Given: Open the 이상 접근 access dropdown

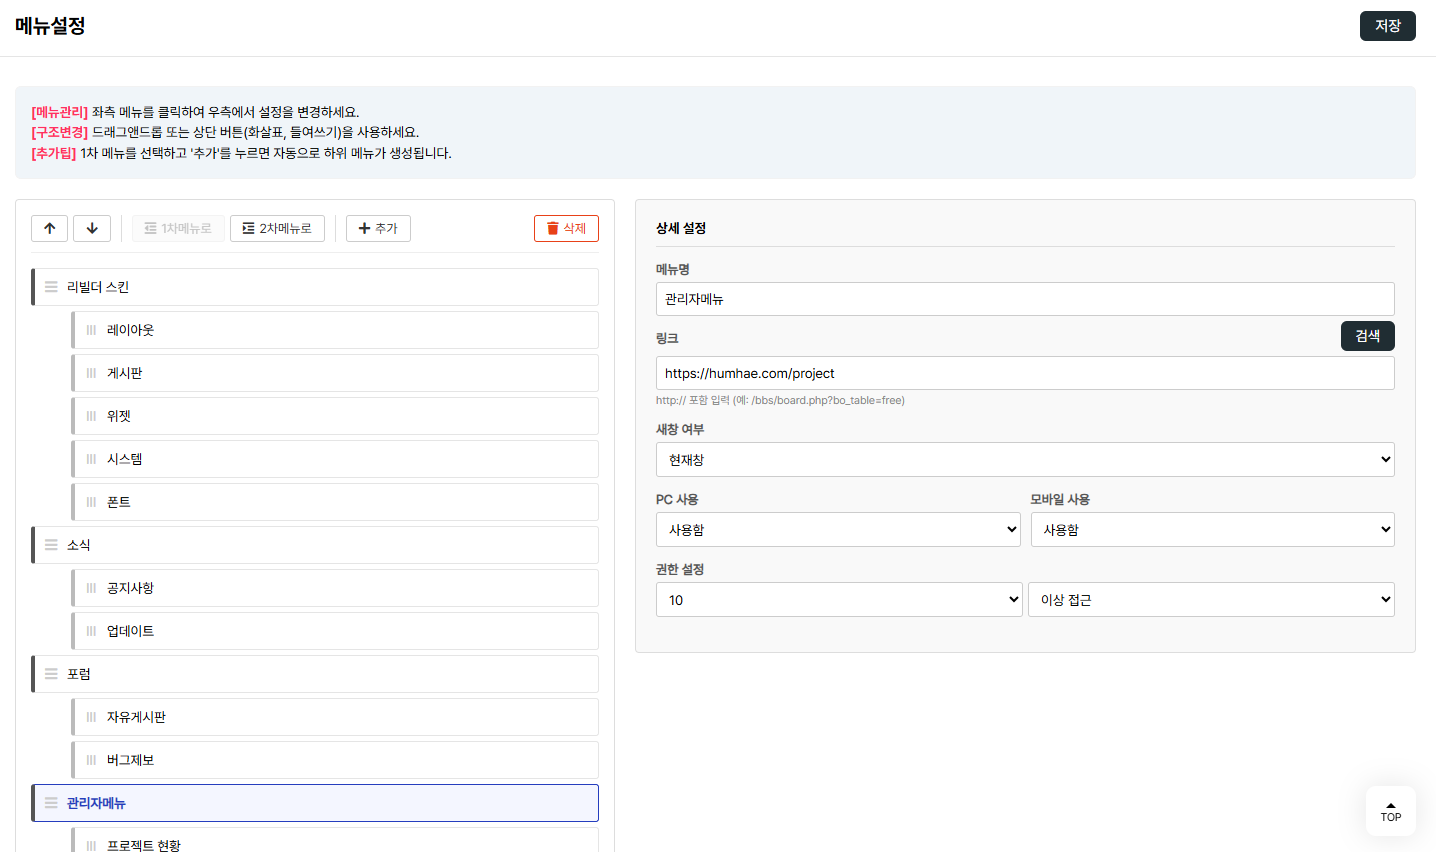Looking at the screenshot, I should (x=1210, y=600).
